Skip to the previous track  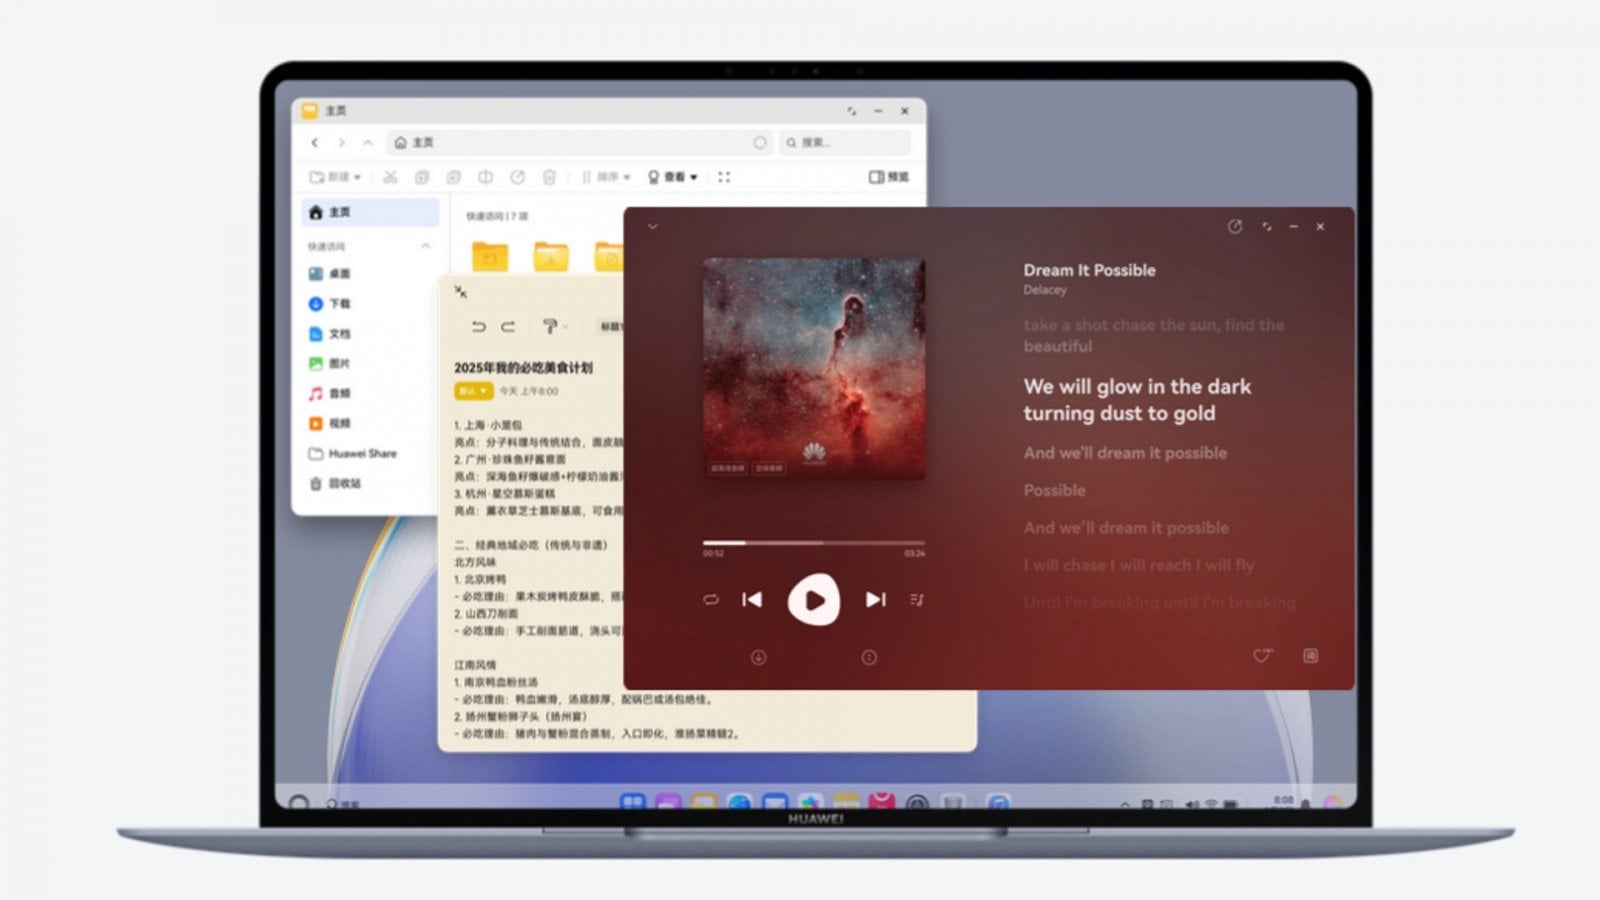(752, 599)
